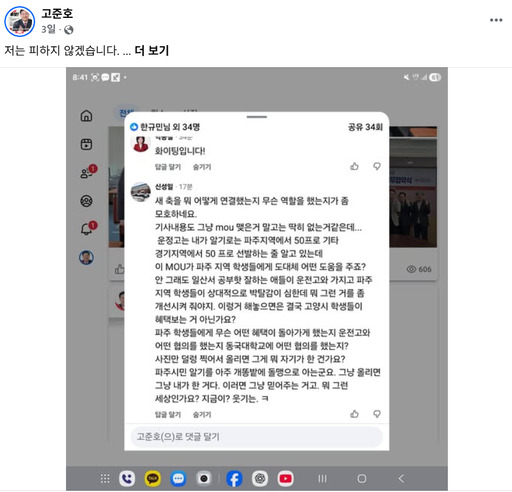
Task: Open 고준호's profile picture
Action: click(x=19, y=21)
